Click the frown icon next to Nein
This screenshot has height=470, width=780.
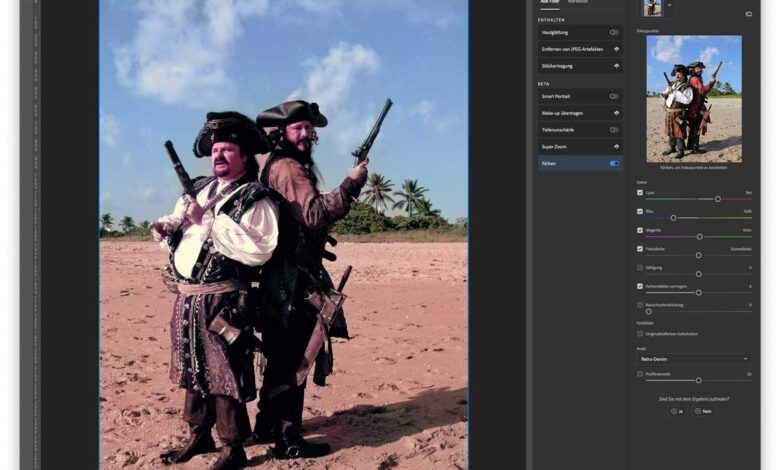(x=698, y=411)
